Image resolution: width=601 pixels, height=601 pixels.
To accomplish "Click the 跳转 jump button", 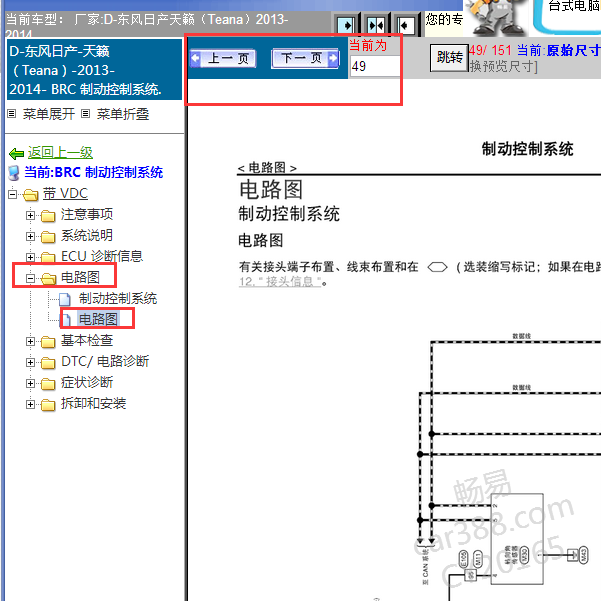I will point(449,58).
